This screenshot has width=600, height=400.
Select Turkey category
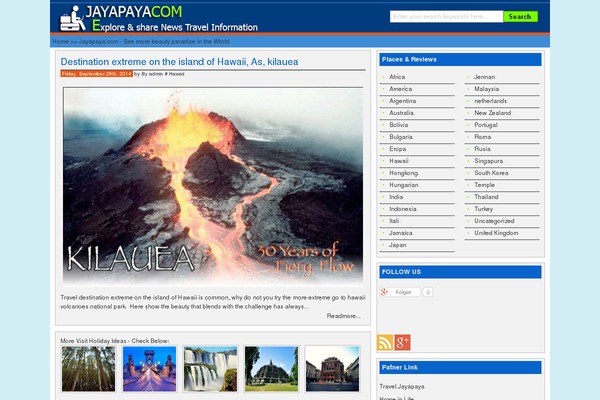pyautogui.click(x=483, y=209)
